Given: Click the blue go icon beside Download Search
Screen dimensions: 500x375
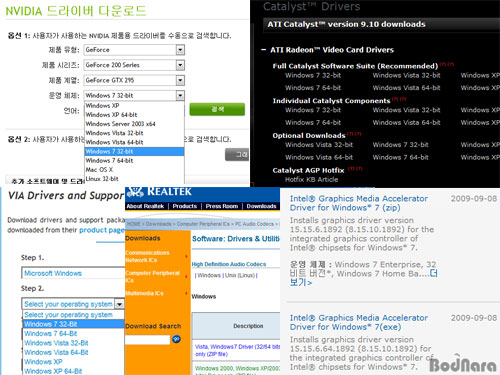Looking at the screenshot, I should [x=176, y=339].
